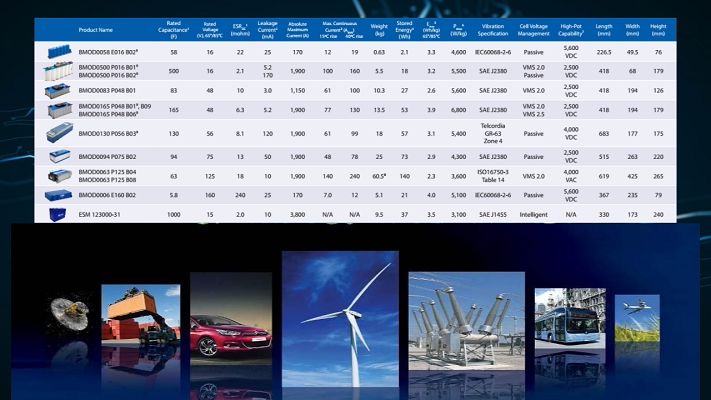Click the 6,800 W/kg power value

coord(458,110)
